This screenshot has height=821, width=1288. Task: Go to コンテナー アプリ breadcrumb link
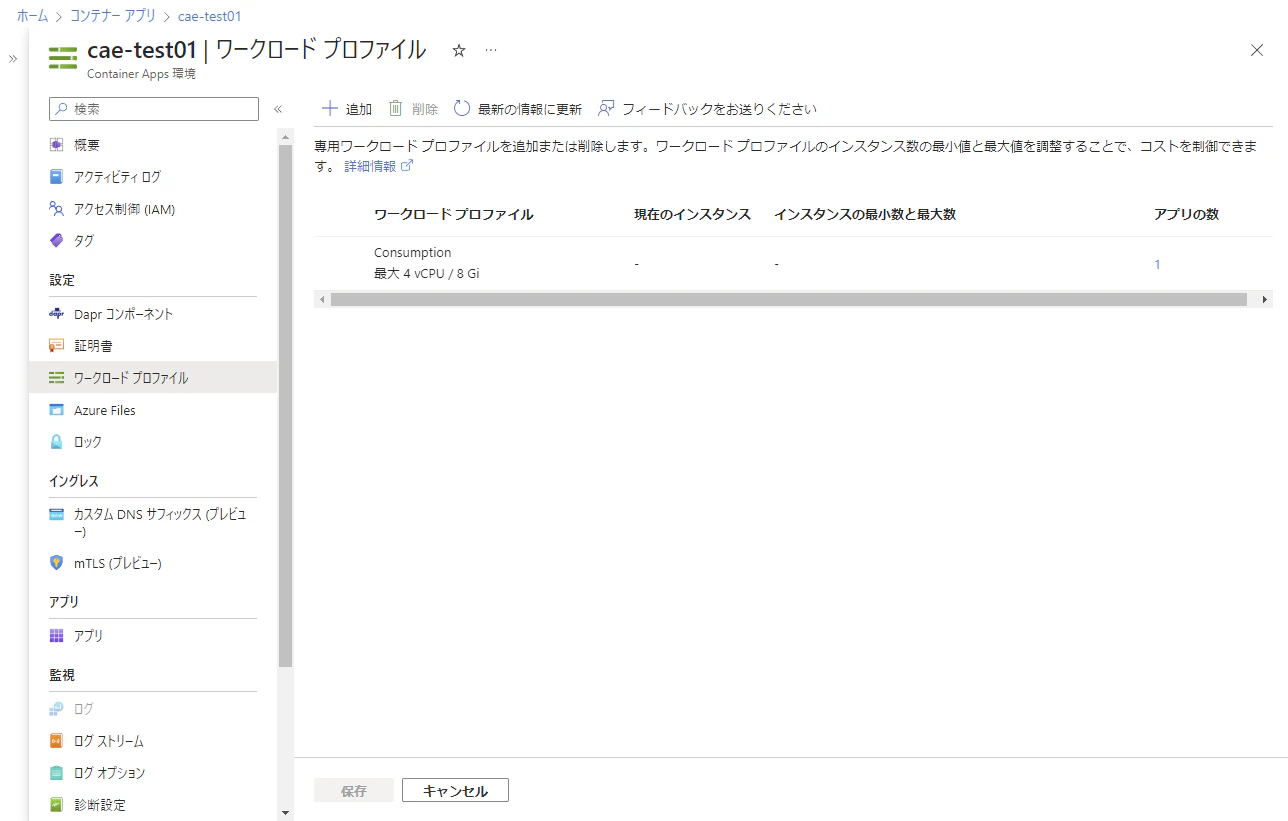click(112, 16)
